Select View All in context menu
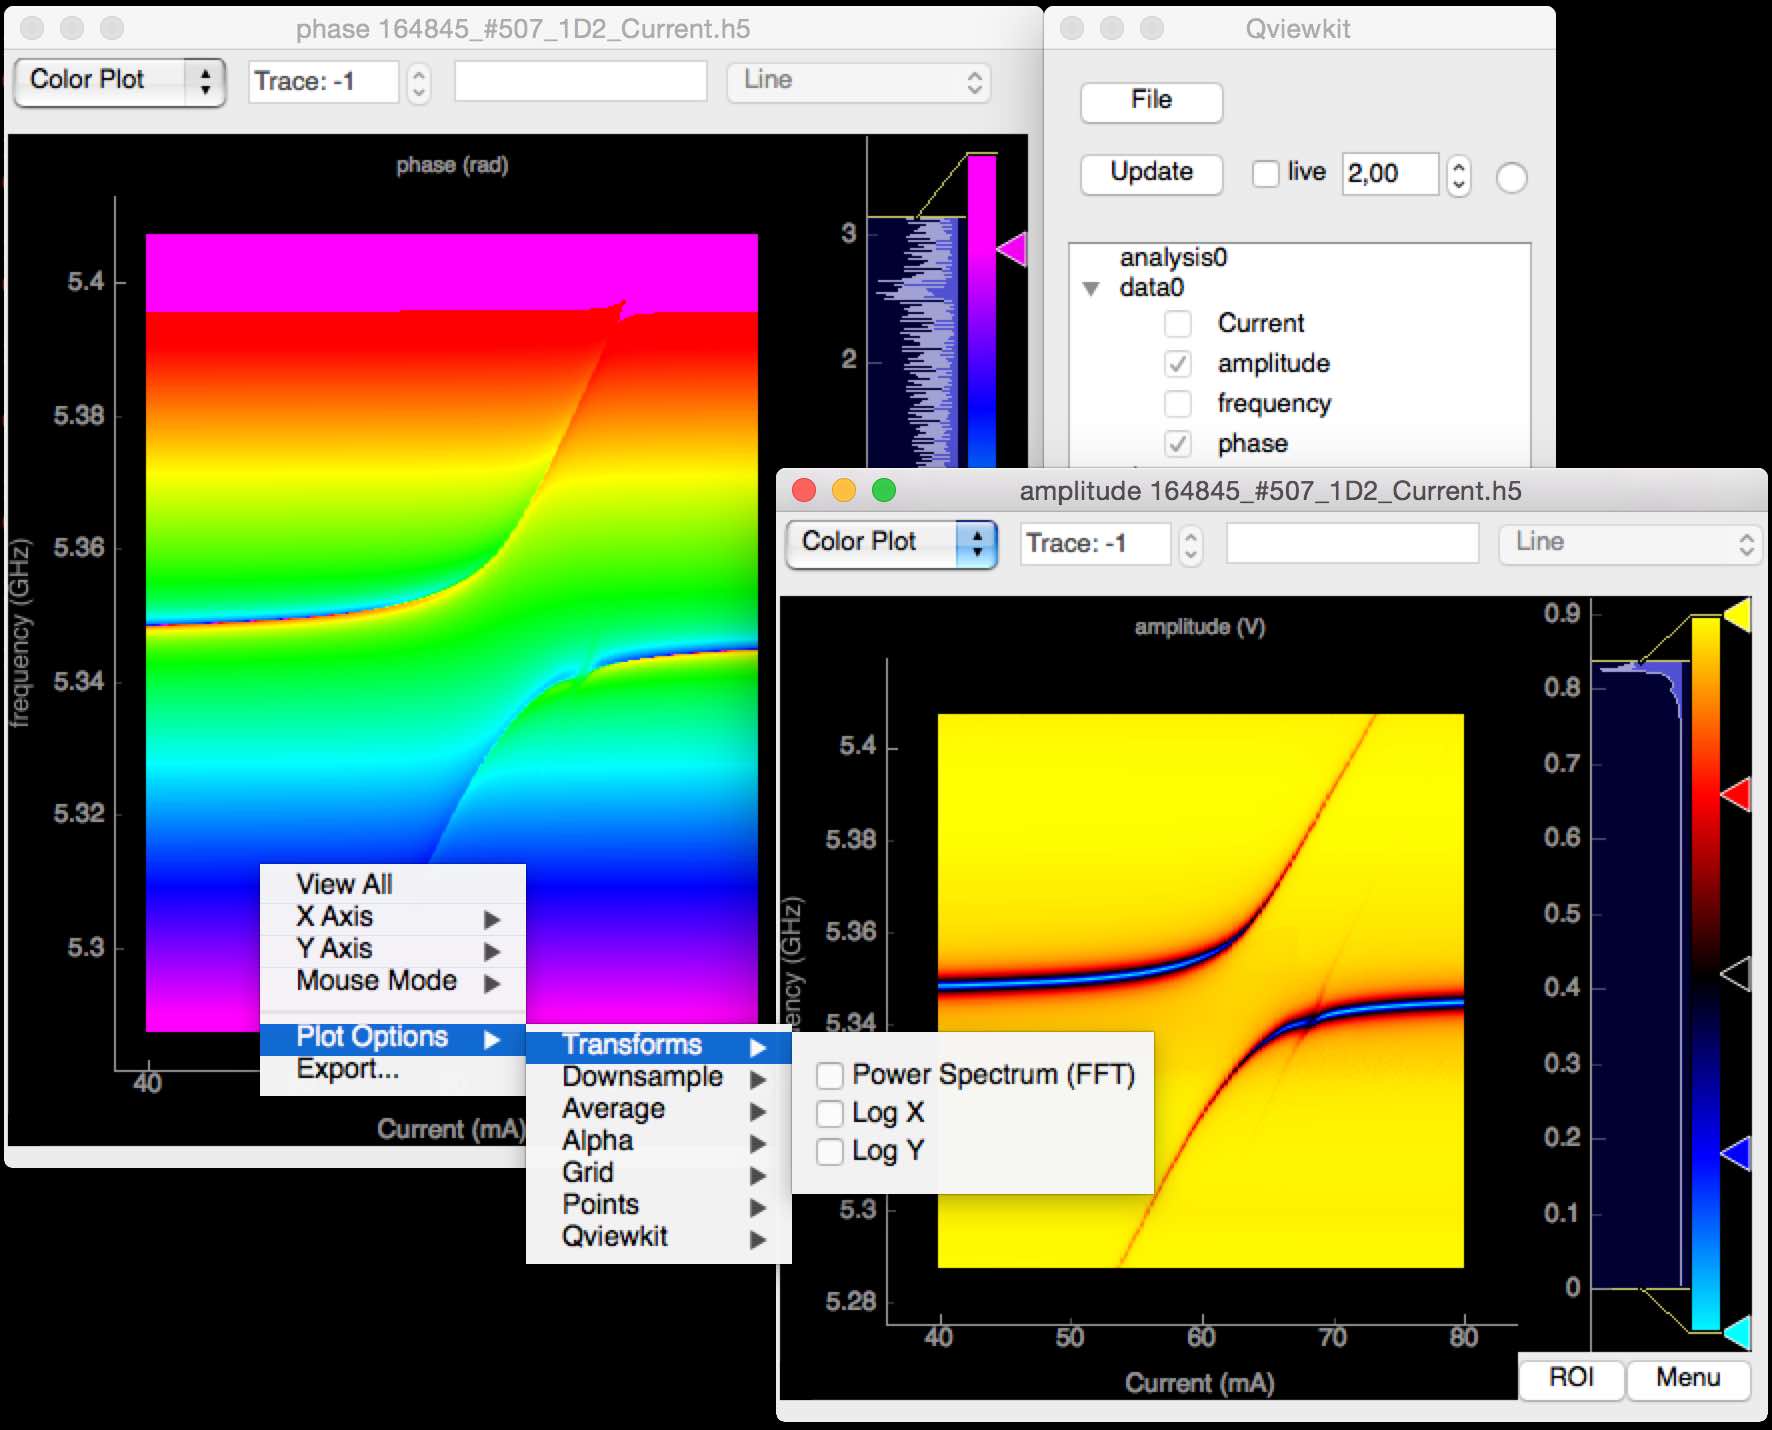Image resolution: width=1772 pixels, height=1430 pixels. point(392,884)
